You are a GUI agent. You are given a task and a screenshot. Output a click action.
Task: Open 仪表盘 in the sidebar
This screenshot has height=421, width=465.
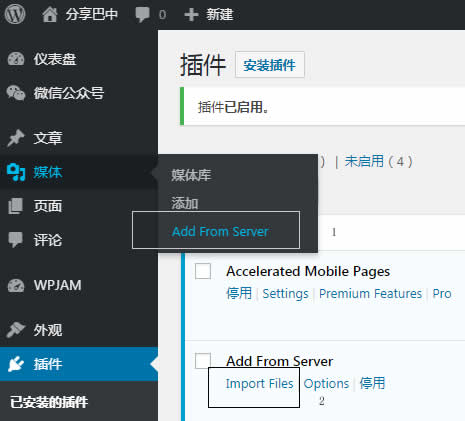coord(55,59)
